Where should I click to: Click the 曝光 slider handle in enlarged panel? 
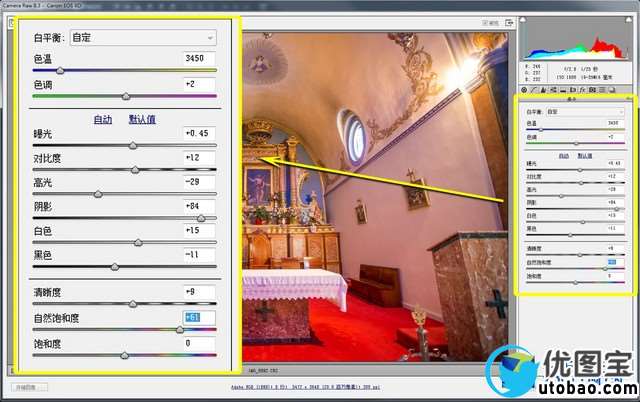pyautogui.click(x=133, y=145)
